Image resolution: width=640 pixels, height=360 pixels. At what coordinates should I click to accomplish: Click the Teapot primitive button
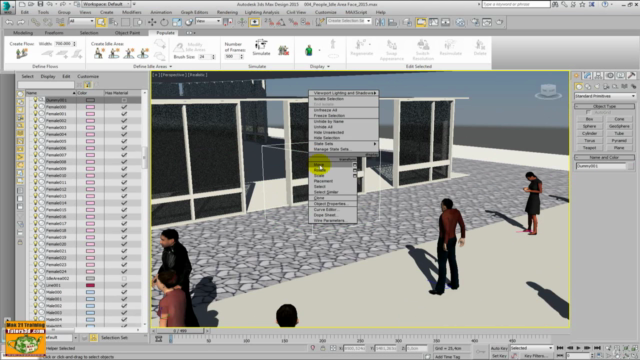589,148
